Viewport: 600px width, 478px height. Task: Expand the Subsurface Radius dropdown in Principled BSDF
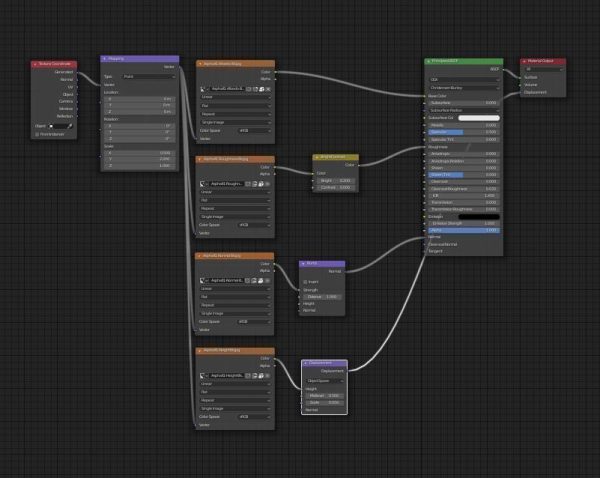tap(464, 110)
